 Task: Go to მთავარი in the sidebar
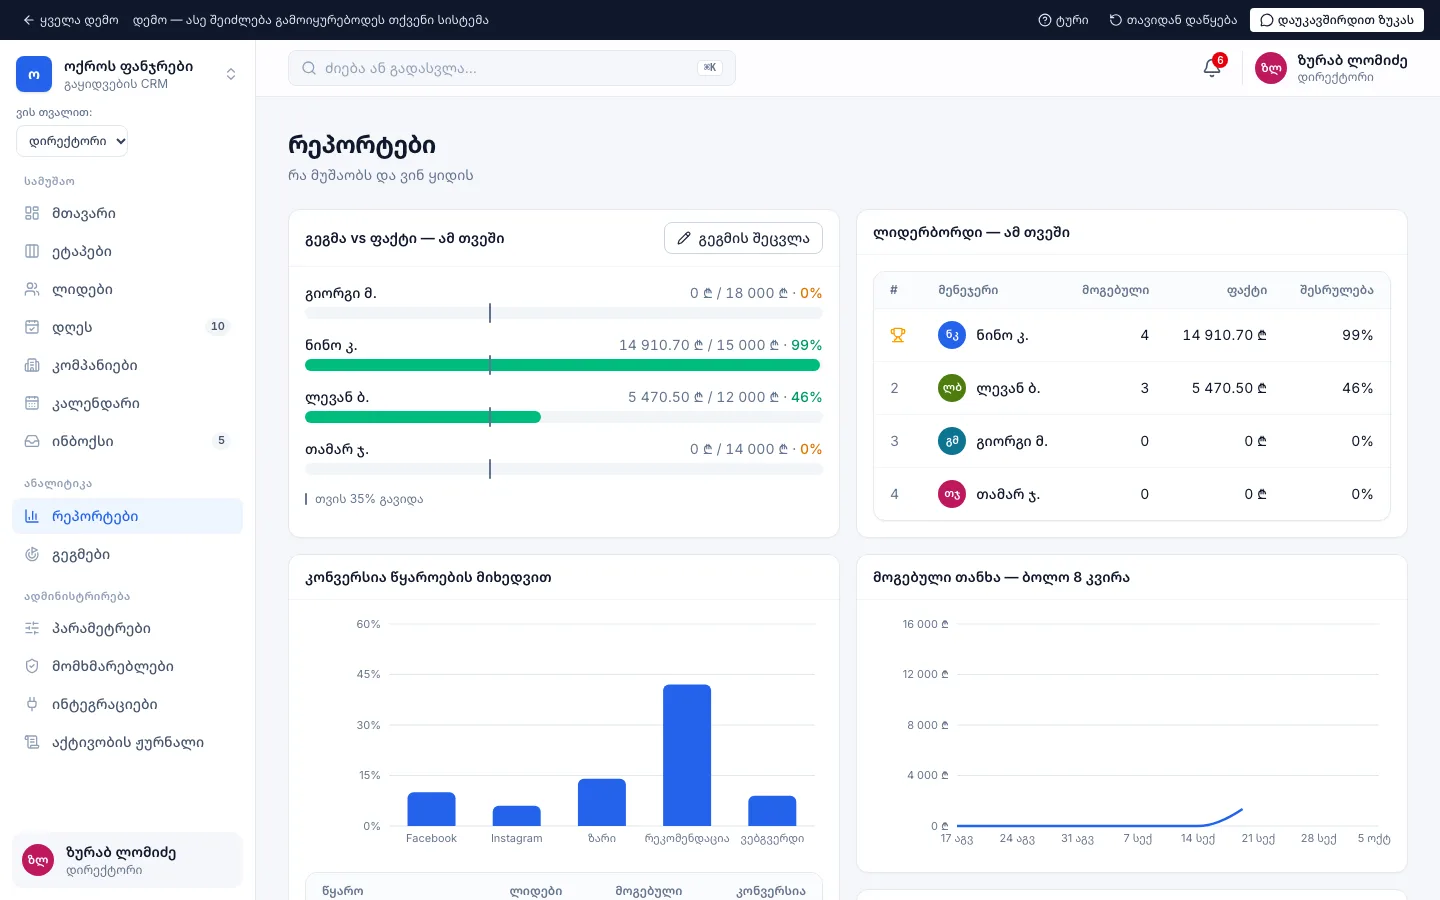[x=127, y=213]
